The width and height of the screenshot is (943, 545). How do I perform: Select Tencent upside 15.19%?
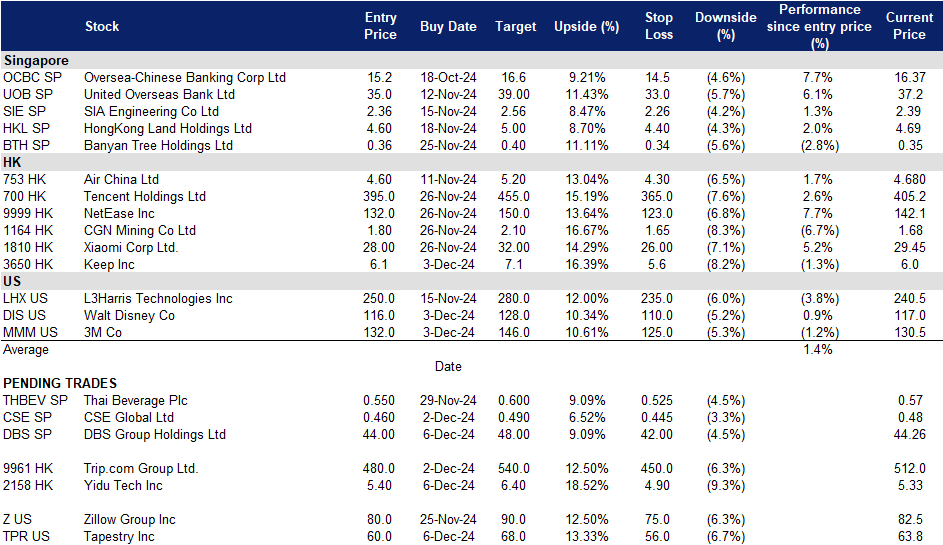click(x=586, y=196)
